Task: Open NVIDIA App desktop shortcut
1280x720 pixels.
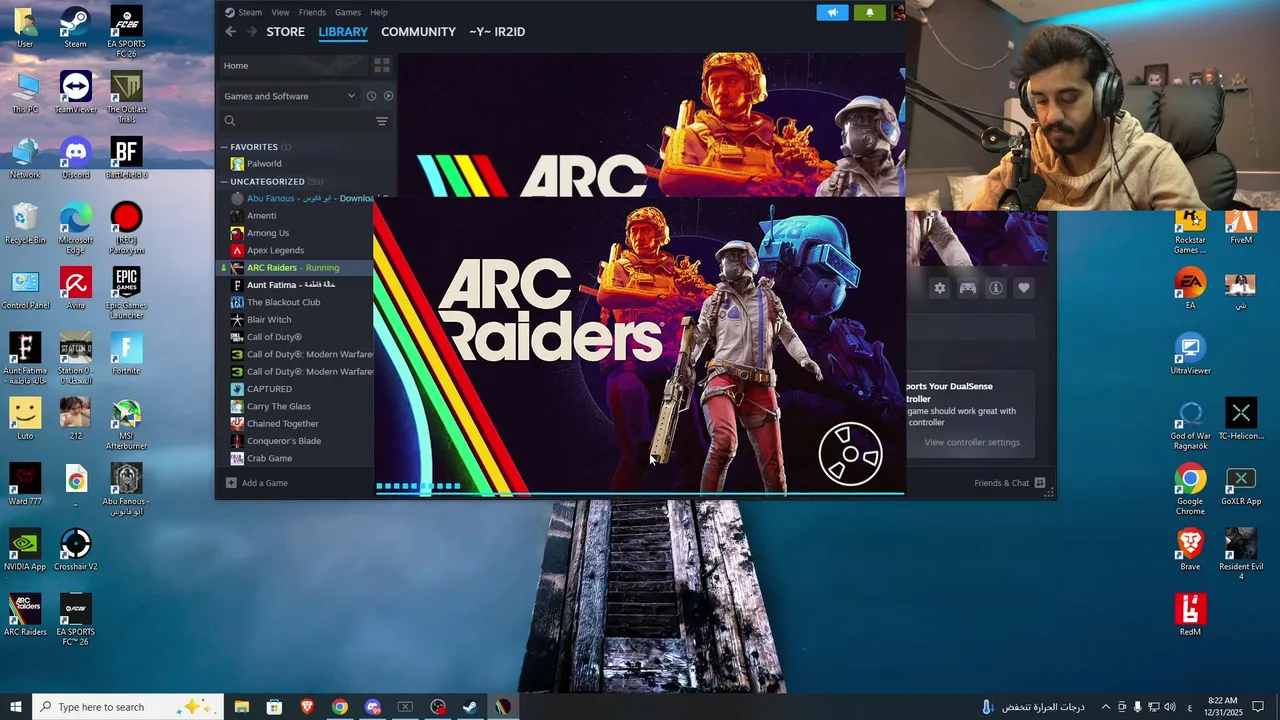Action: 25,549
